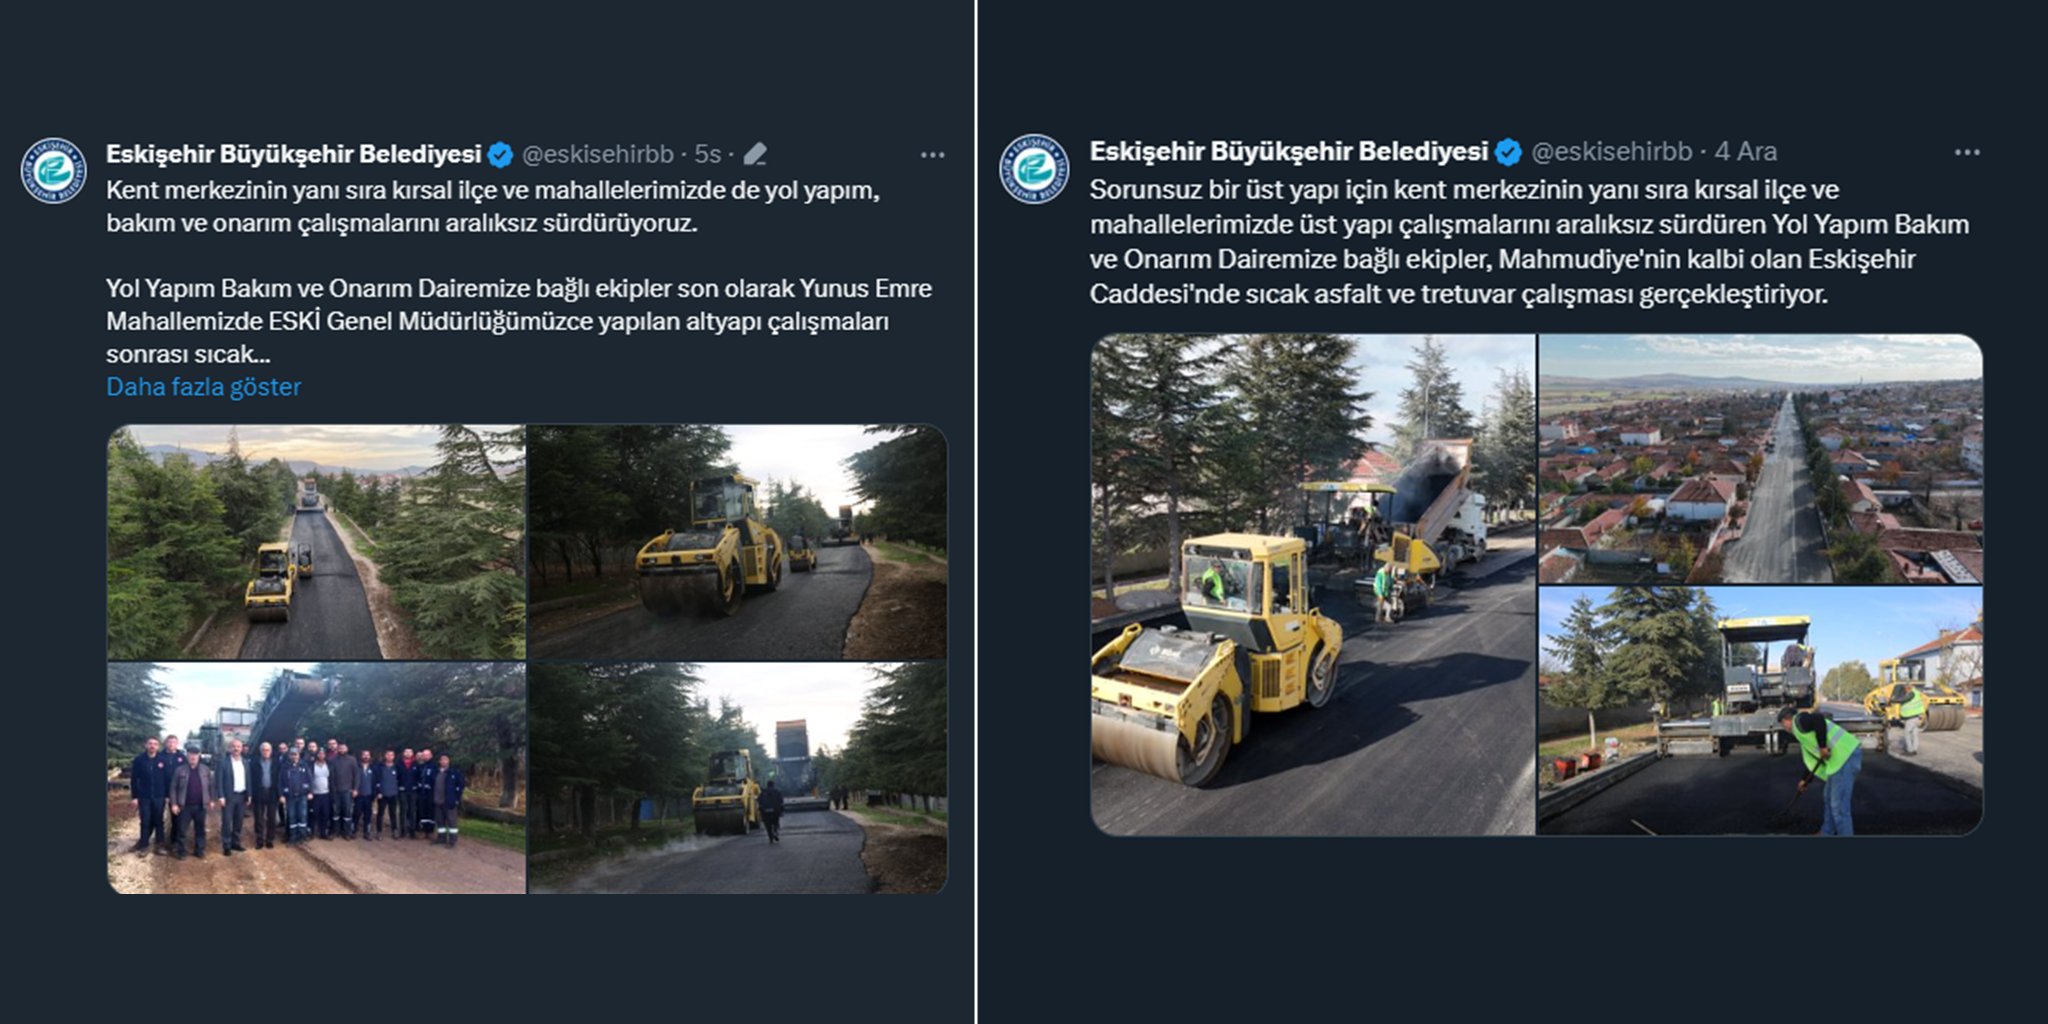This screenshot has height=1024, width=2048.
Task: View the large yellow roller photo on right
Action: [x=1312, y=585]
